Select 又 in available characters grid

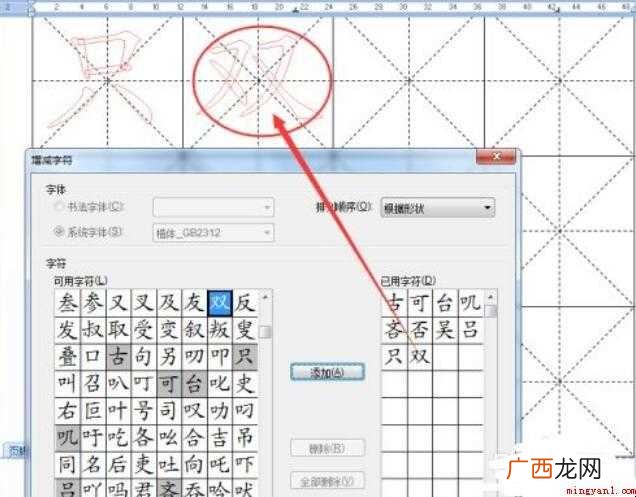[x=118, y=303]
